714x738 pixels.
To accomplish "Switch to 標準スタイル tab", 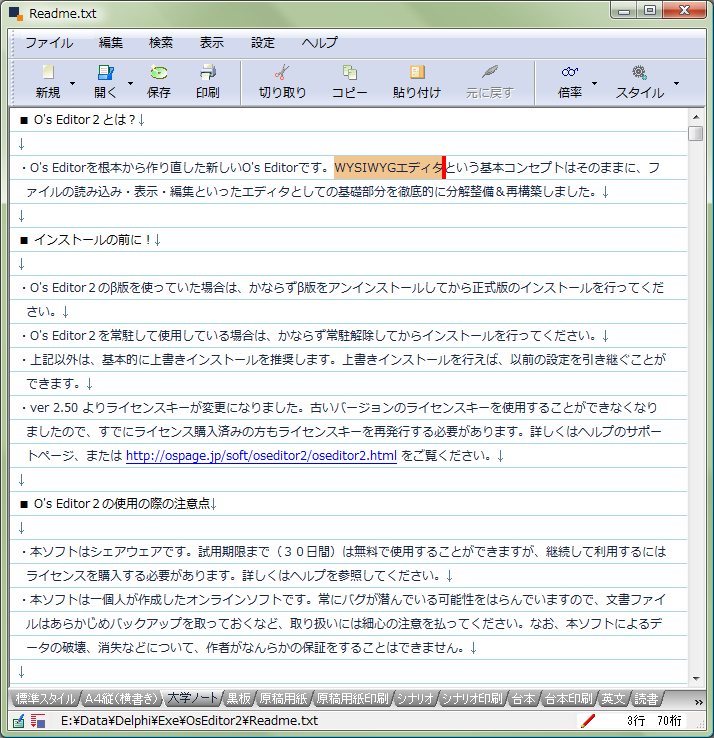I will click(45, 698).
